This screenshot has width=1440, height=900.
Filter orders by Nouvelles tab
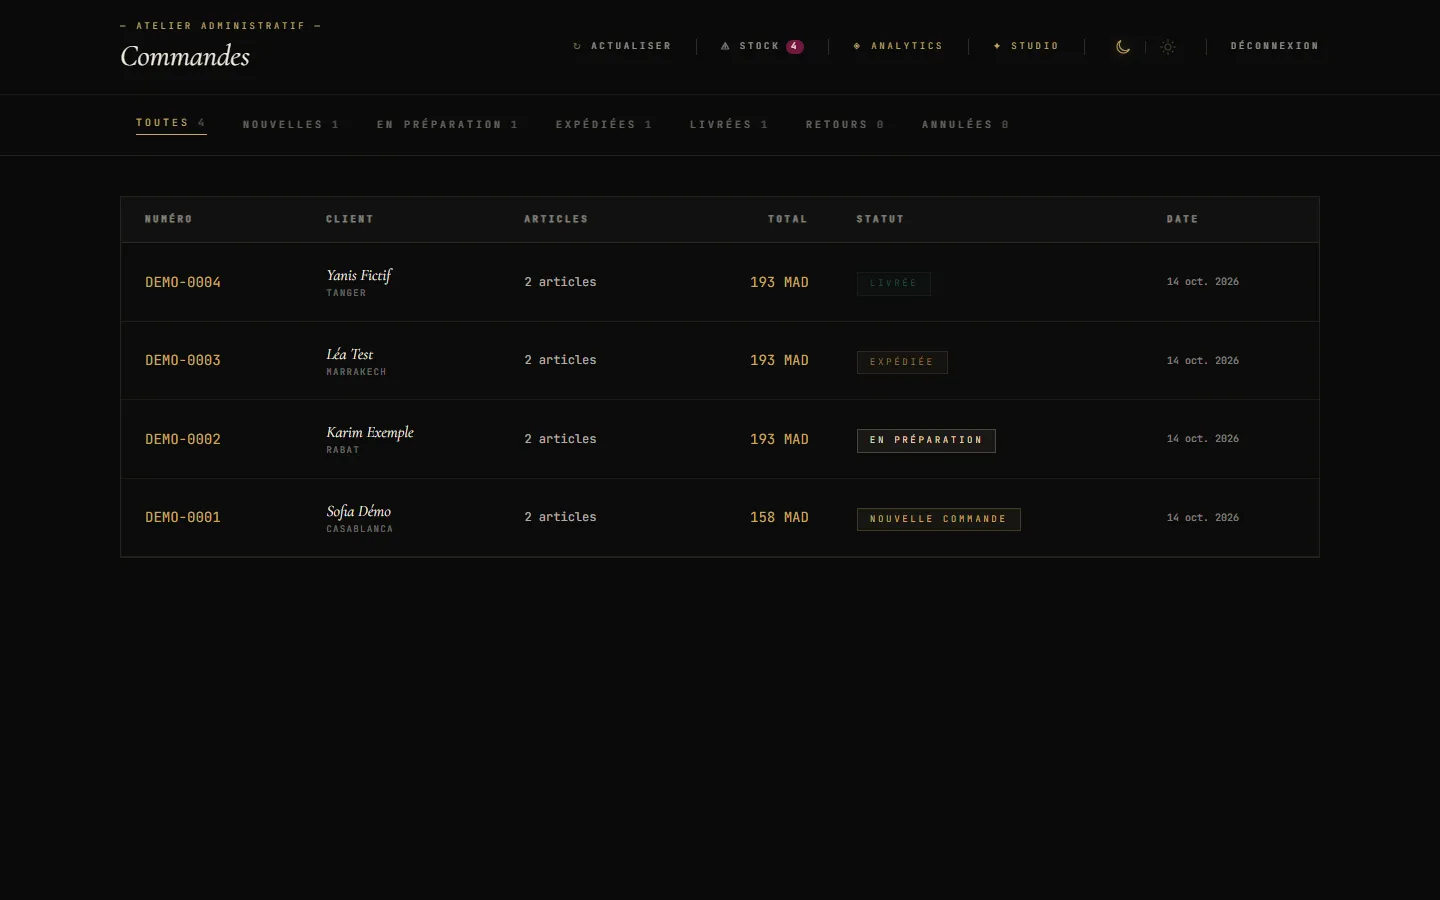click(291, 125)
